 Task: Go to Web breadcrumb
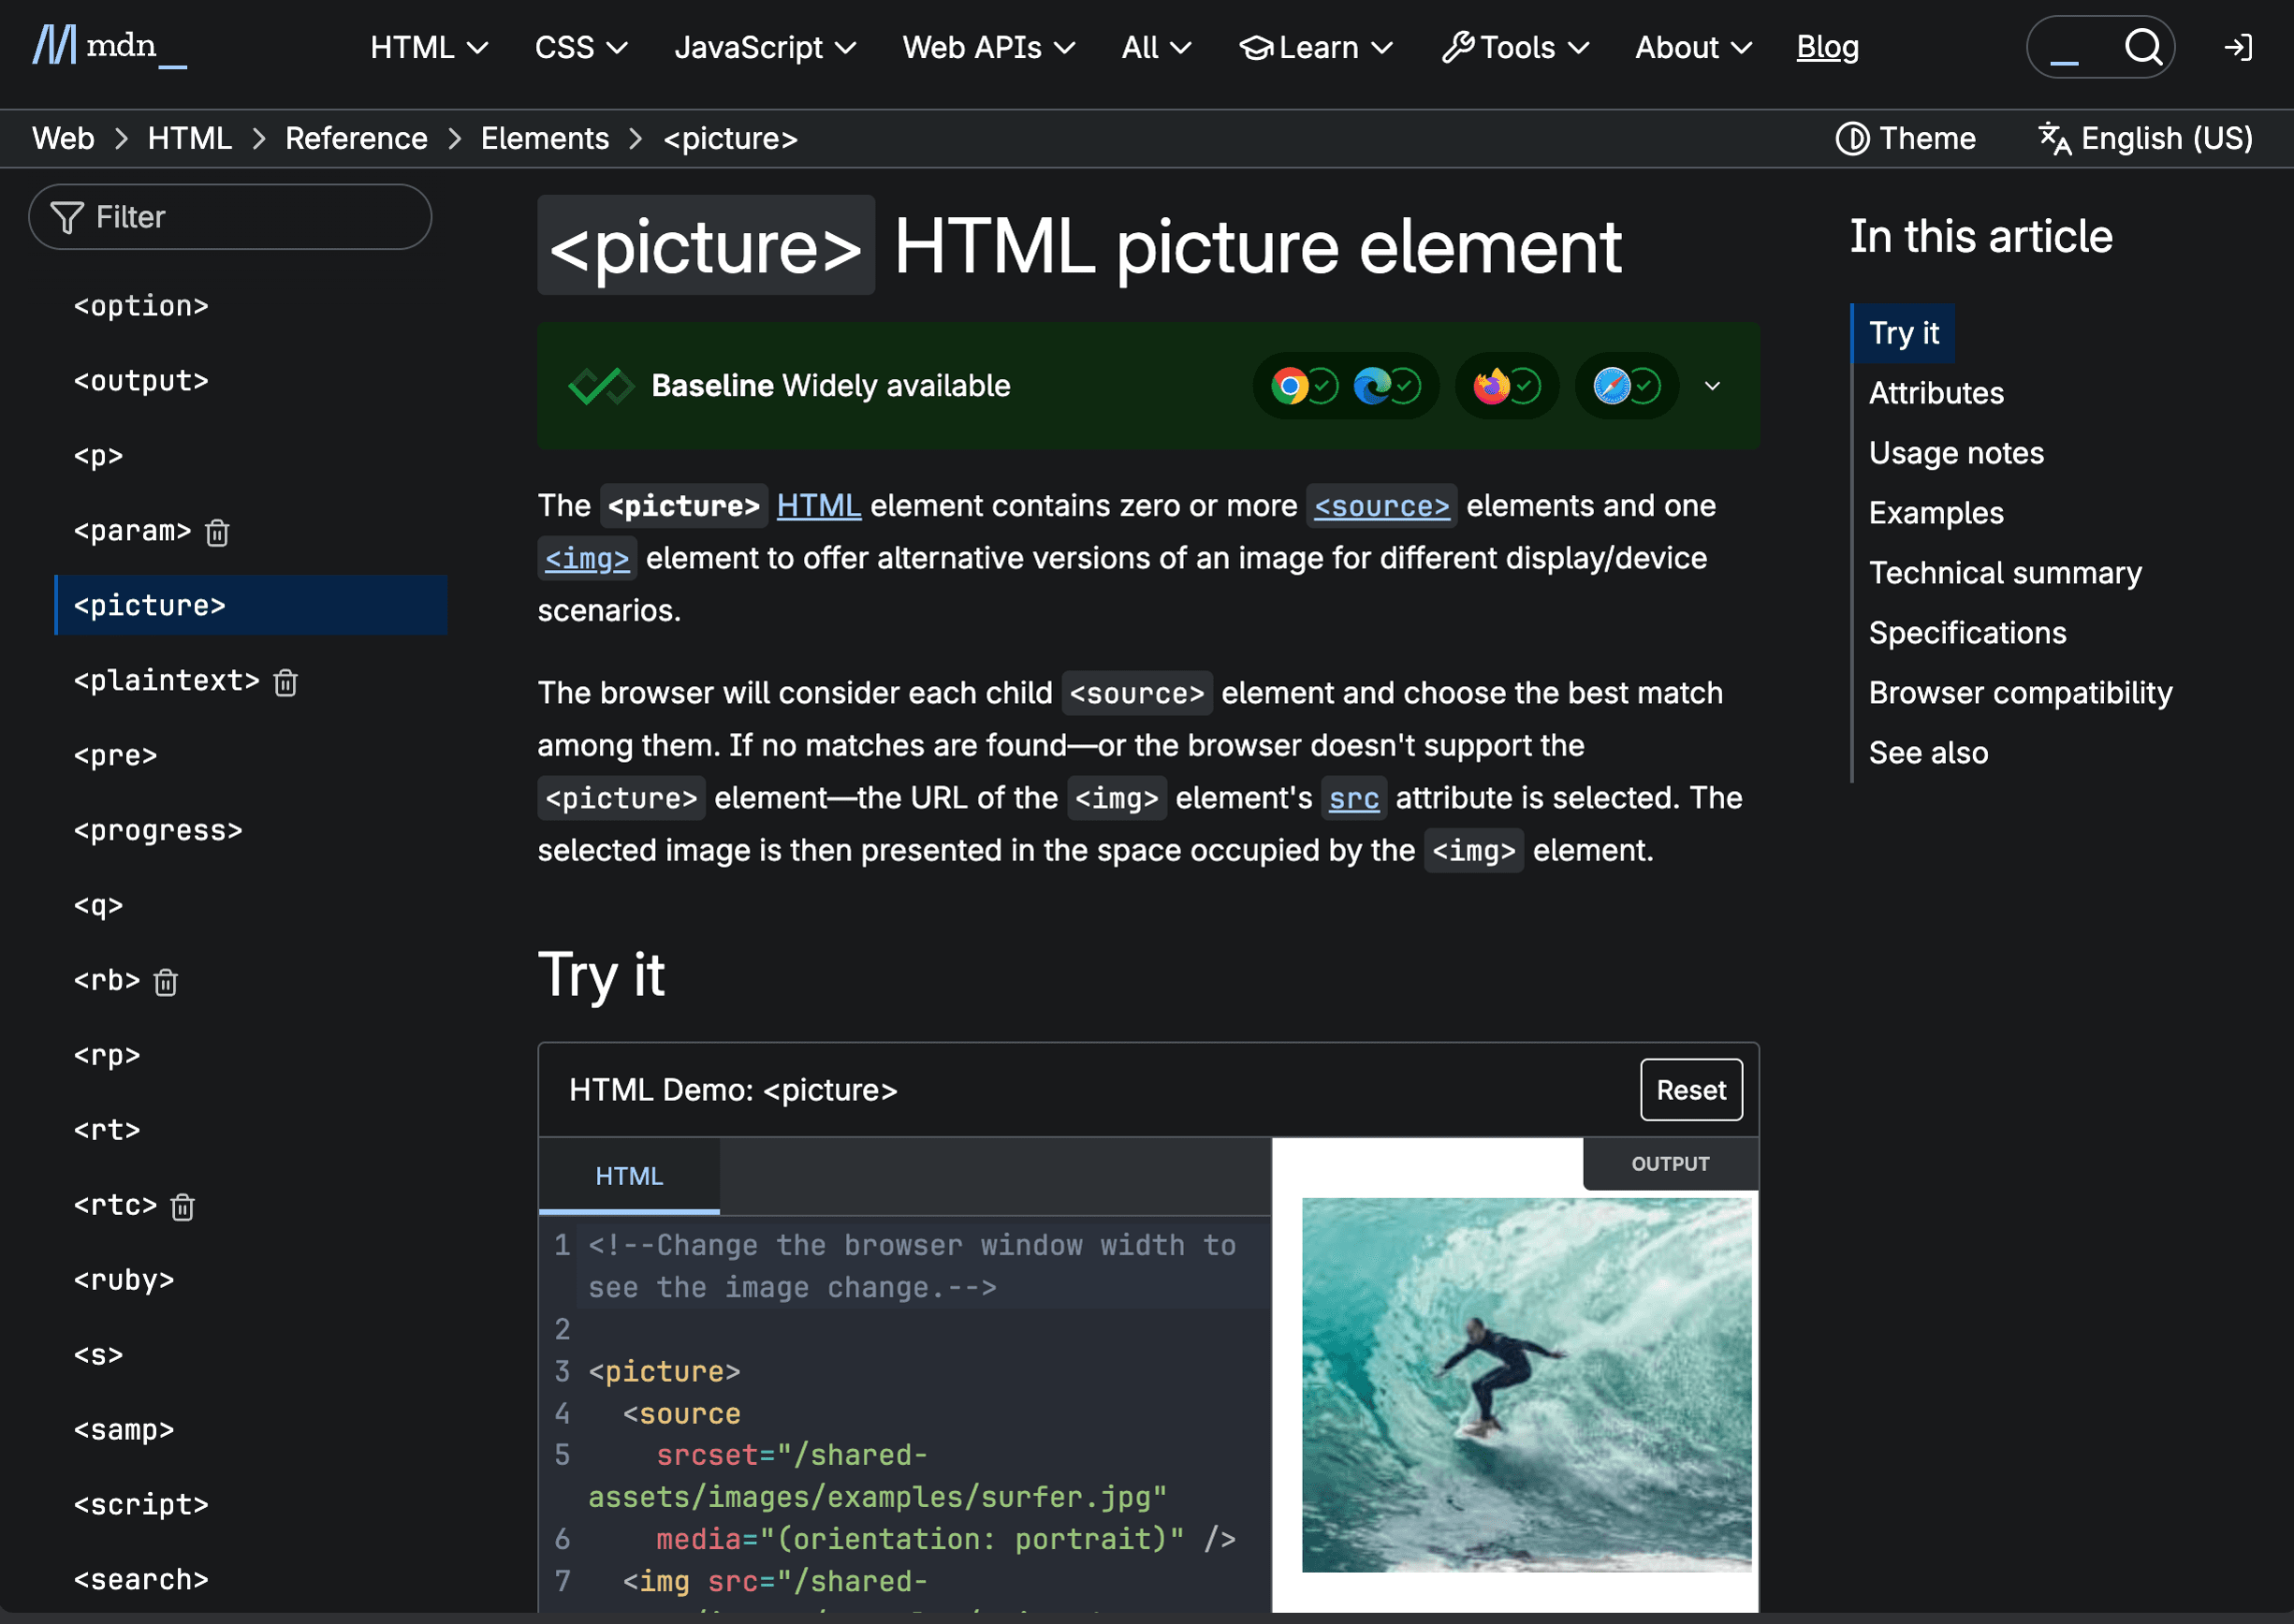pos(63,138)
